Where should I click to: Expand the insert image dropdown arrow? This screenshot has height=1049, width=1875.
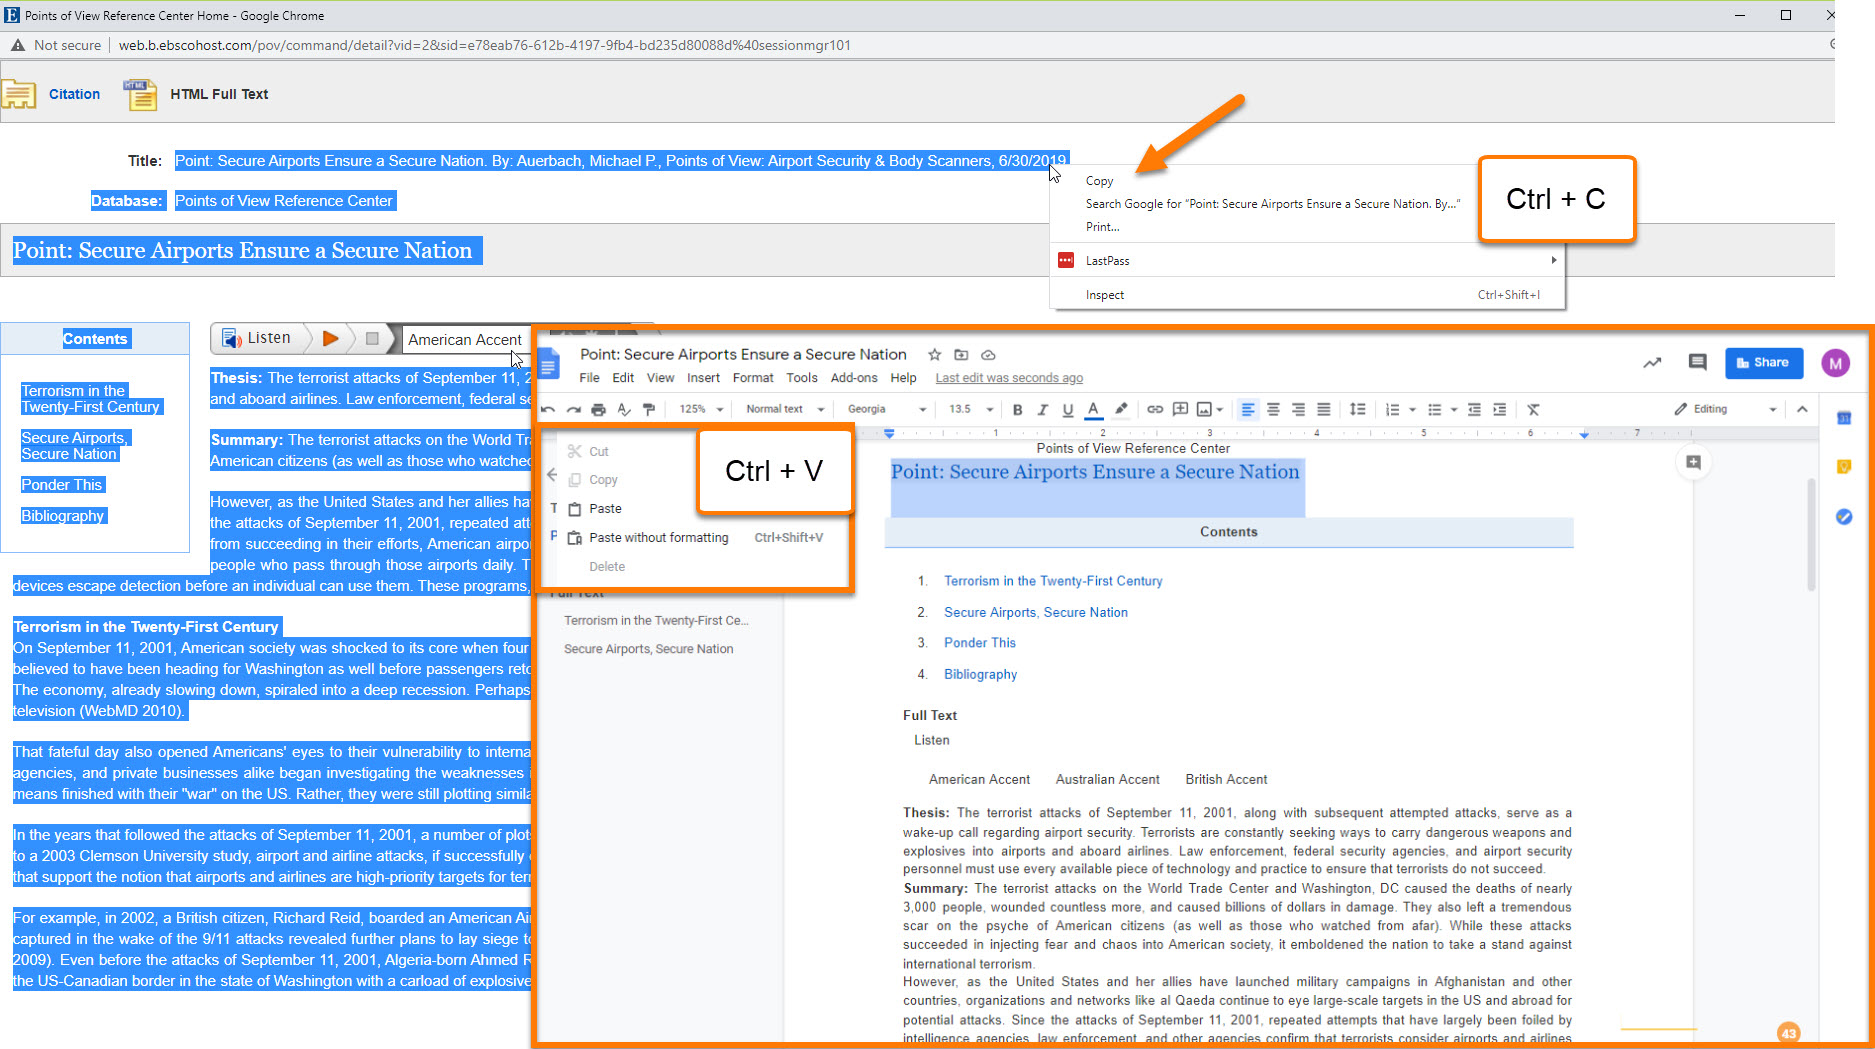(x=1220, y=410)
